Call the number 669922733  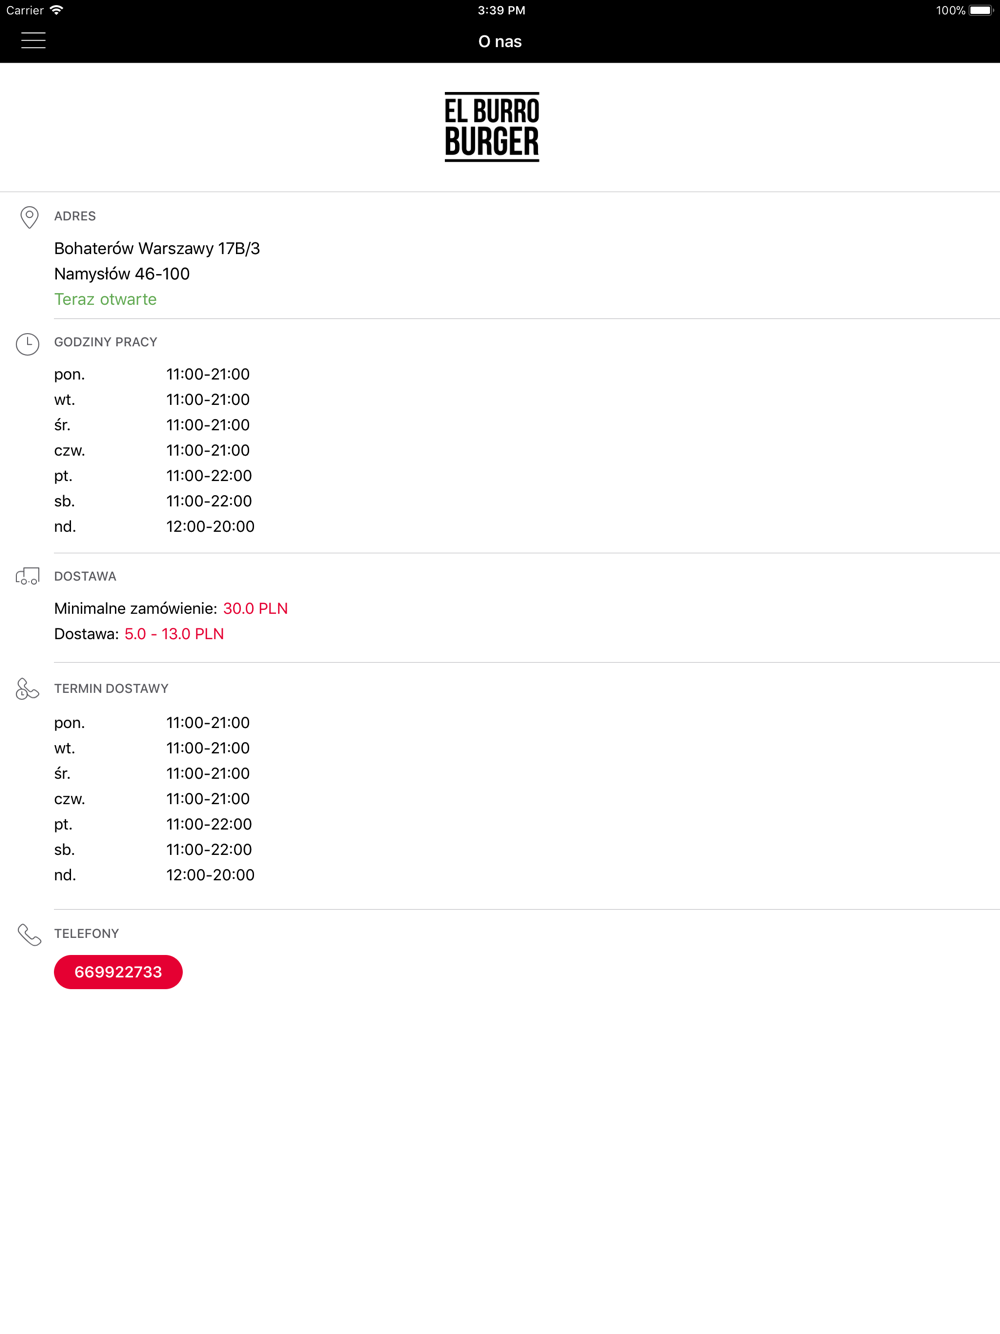[118, 972]
